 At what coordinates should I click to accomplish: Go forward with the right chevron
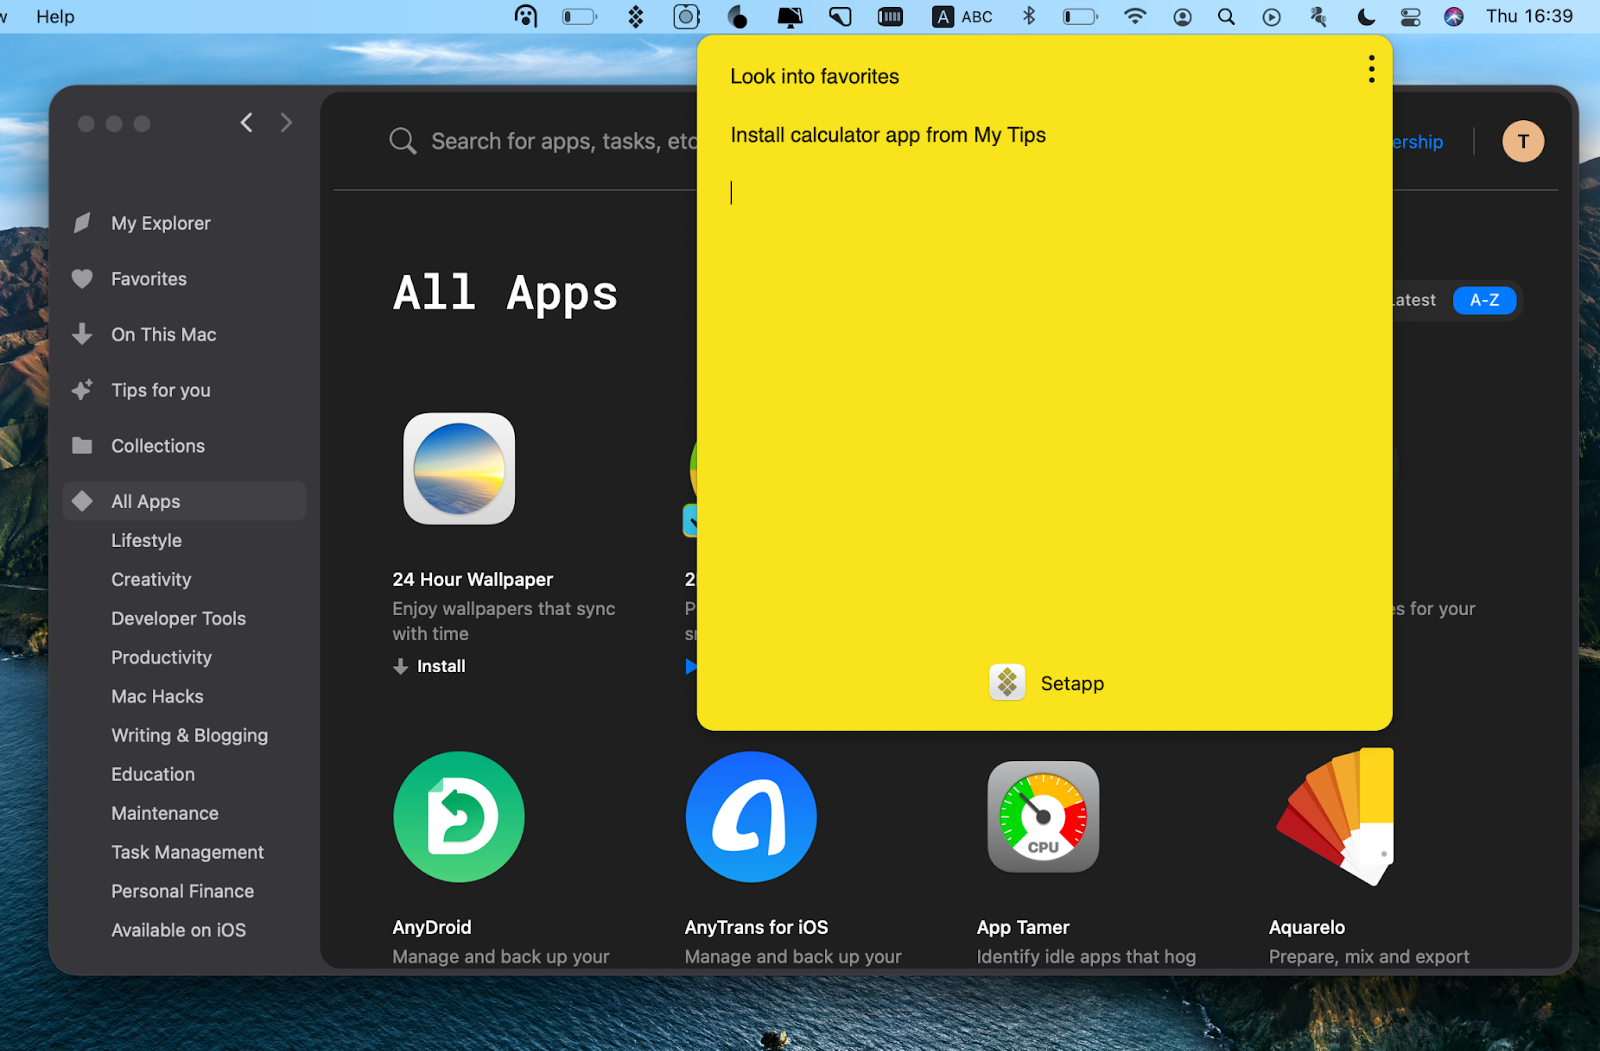286,123
